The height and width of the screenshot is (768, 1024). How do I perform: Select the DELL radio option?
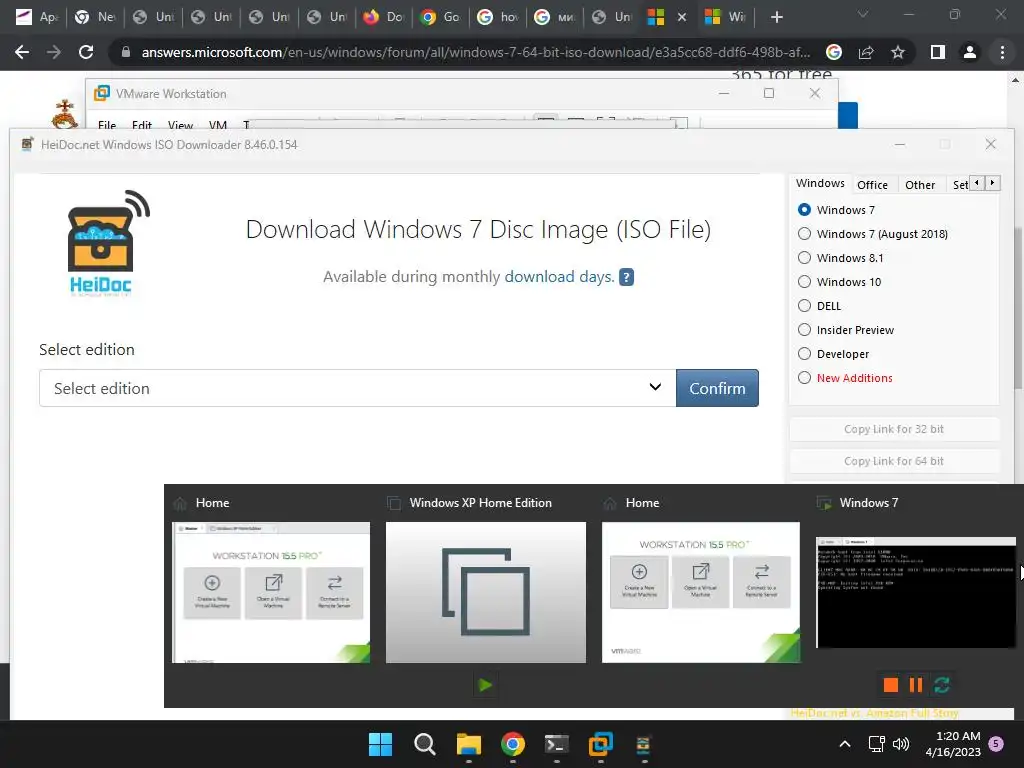click(805, 306)
